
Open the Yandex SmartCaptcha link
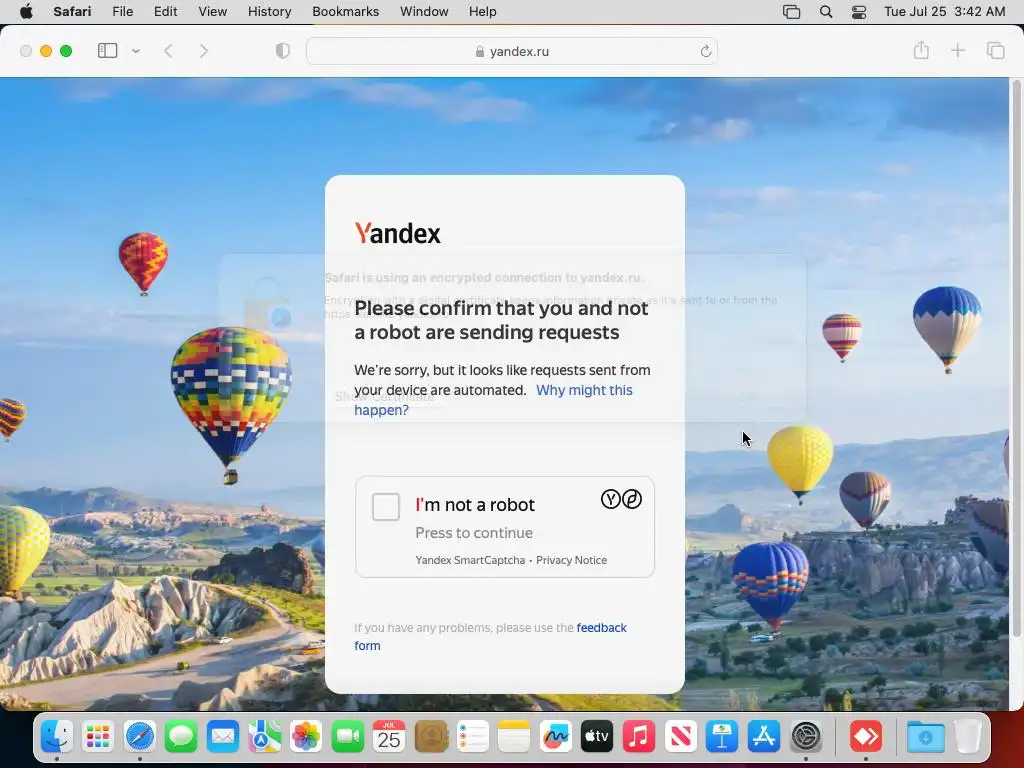coord(470,560)
